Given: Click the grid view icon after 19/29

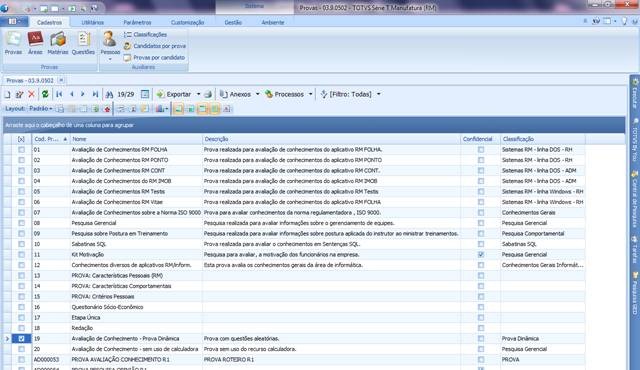Looking at the screenshot, I should (x=145, y=94).
